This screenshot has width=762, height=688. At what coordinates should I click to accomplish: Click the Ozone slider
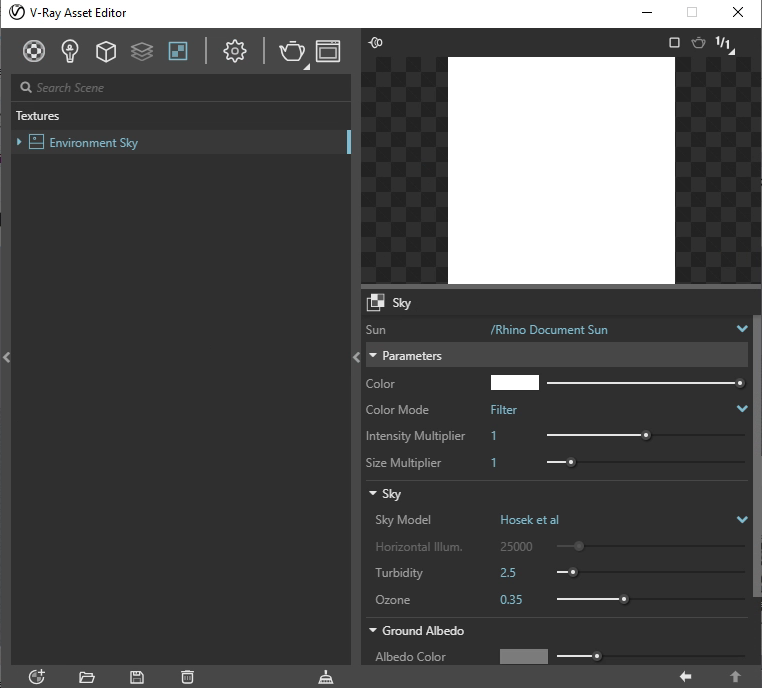pos(651,599)
